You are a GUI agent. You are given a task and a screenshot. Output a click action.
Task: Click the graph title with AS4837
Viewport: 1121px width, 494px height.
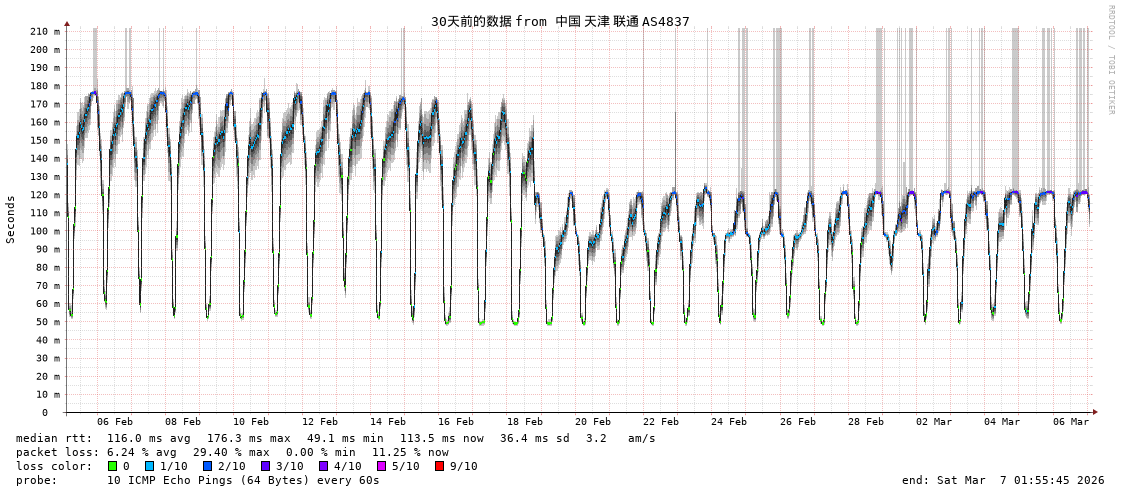click(560, 21)
